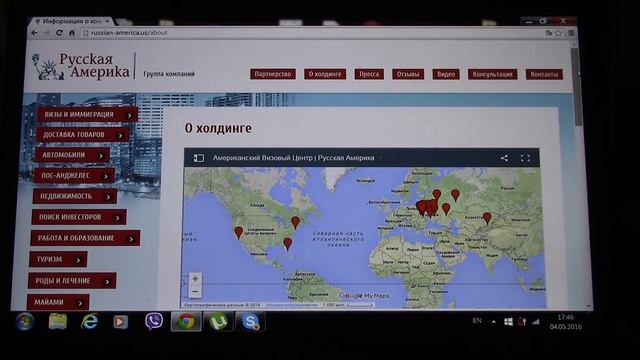Viewport: 640px width, 360px height.
Task: Reload the page with refresh icon
Action: point(60,33)
